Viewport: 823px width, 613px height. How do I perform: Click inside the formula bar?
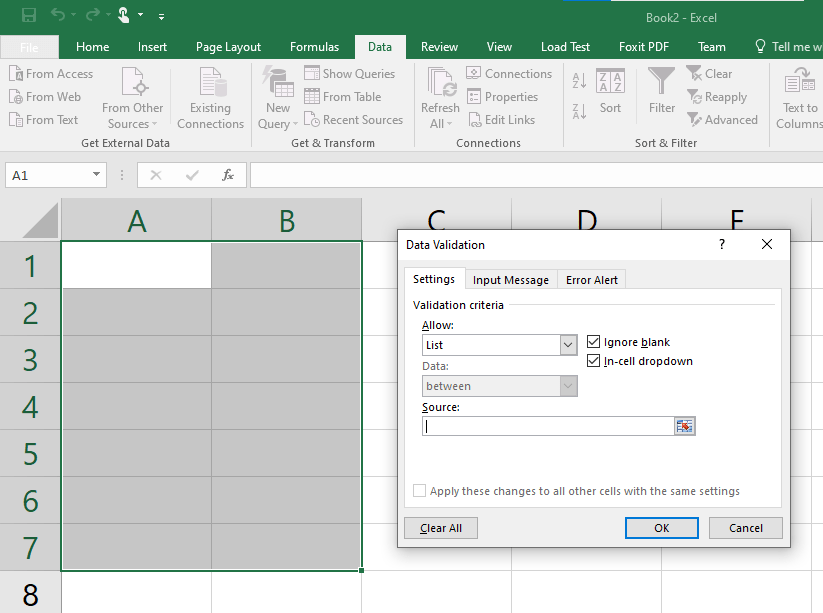[536, 175]
